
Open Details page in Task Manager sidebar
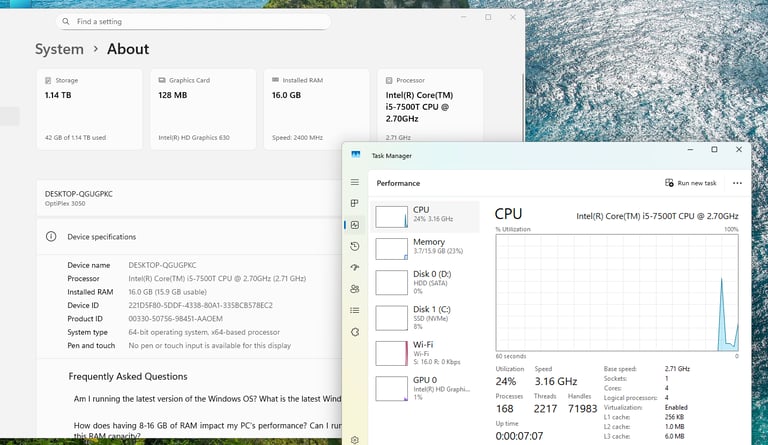click(355, 310)
